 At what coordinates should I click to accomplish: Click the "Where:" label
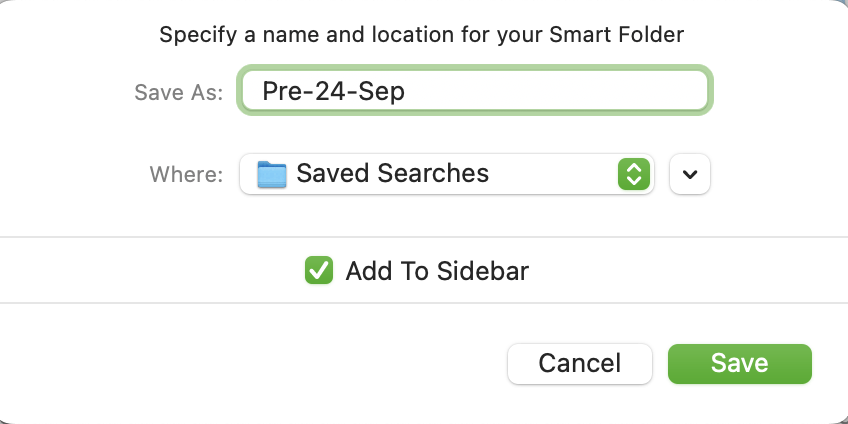coord(186,174)
